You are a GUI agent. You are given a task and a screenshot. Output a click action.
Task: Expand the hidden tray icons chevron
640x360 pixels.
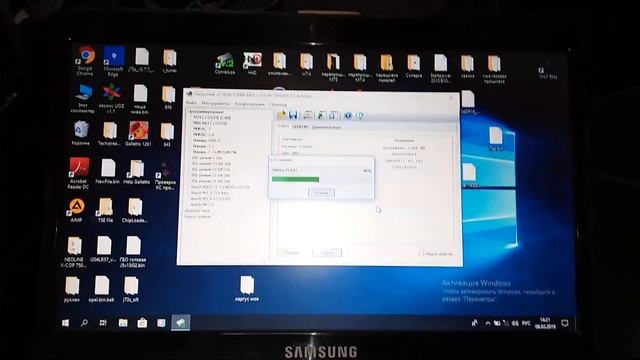pos(488,323)
